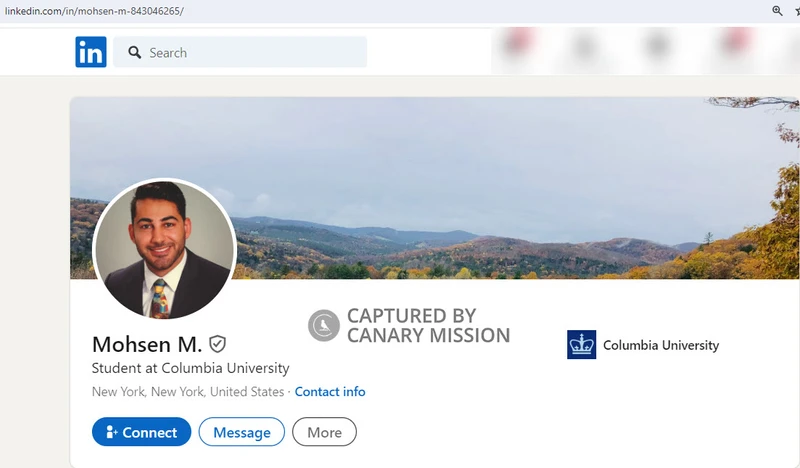Viewport: 800px width, 468px height.
Task: Click the Student at Columbia University headline
Action: point(190,368)
